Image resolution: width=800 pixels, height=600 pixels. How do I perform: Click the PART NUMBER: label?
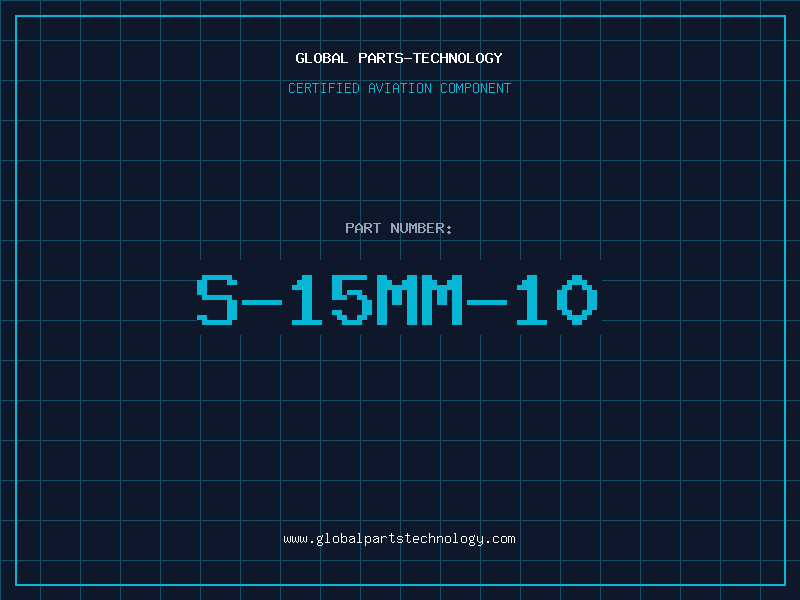pyautogui.click(x=398, y=228)
